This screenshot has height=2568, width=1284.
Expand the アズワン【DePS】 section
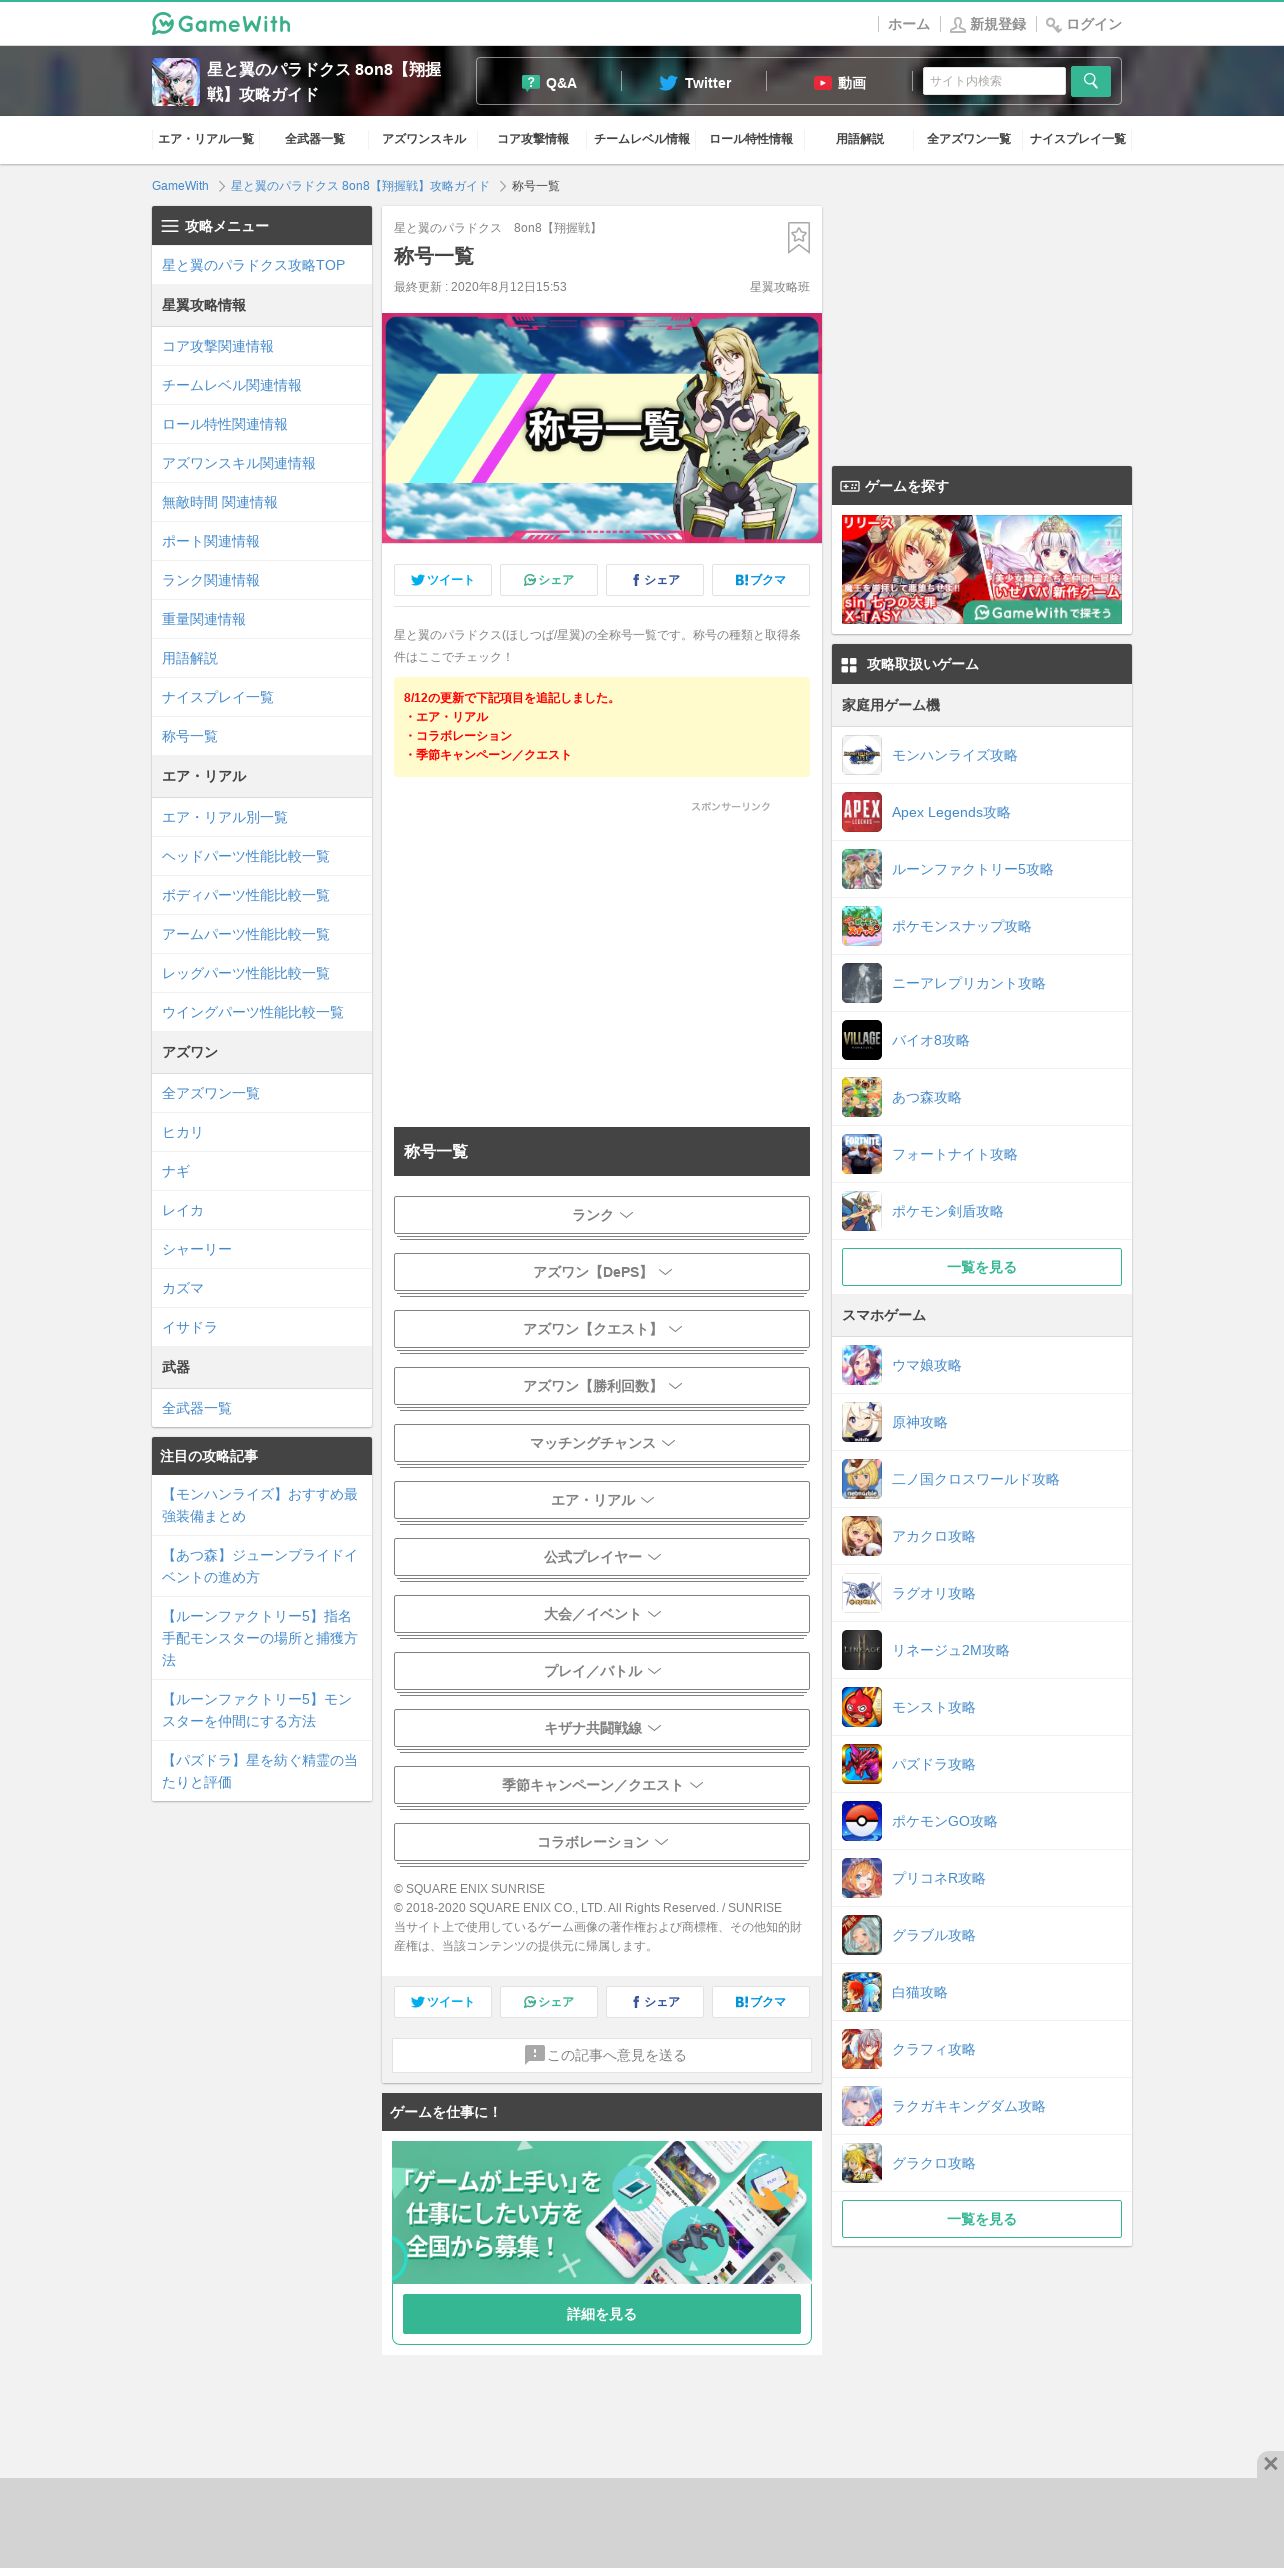pos(602,1272)
